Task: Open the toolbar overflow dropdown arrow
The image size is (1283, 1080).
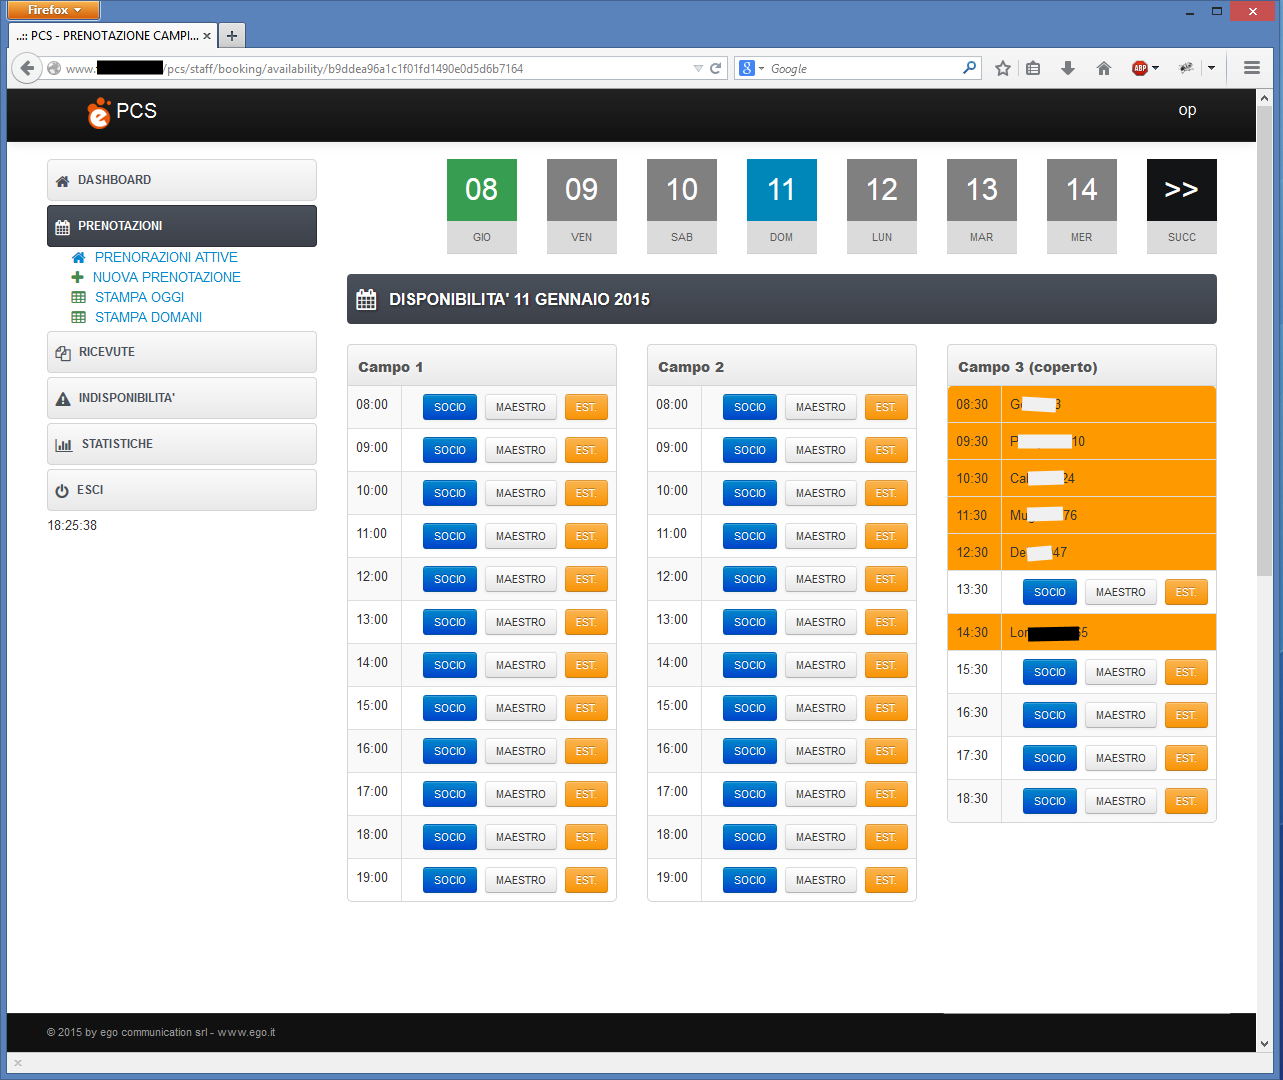Action: click(1211, 68)
